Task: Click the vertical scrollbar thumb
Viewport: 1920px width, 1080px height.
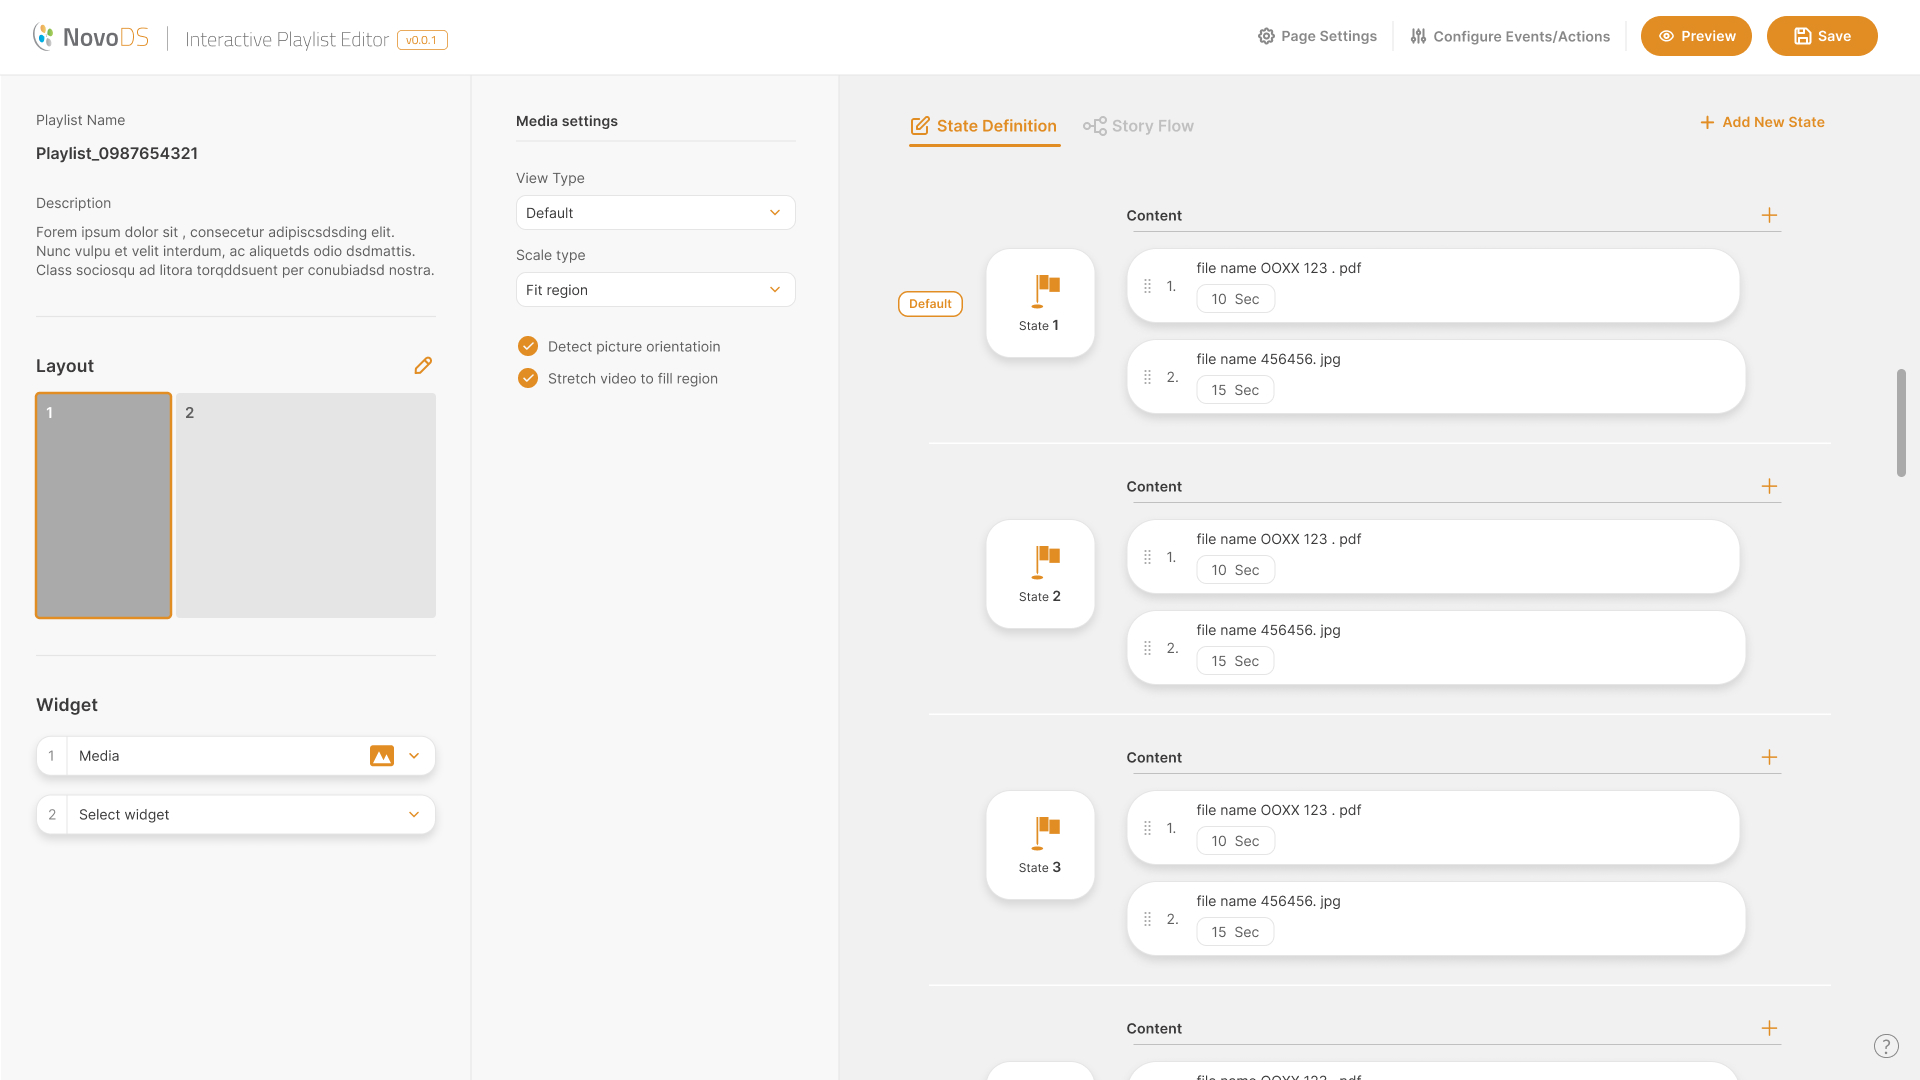Action: point(1901,422)
